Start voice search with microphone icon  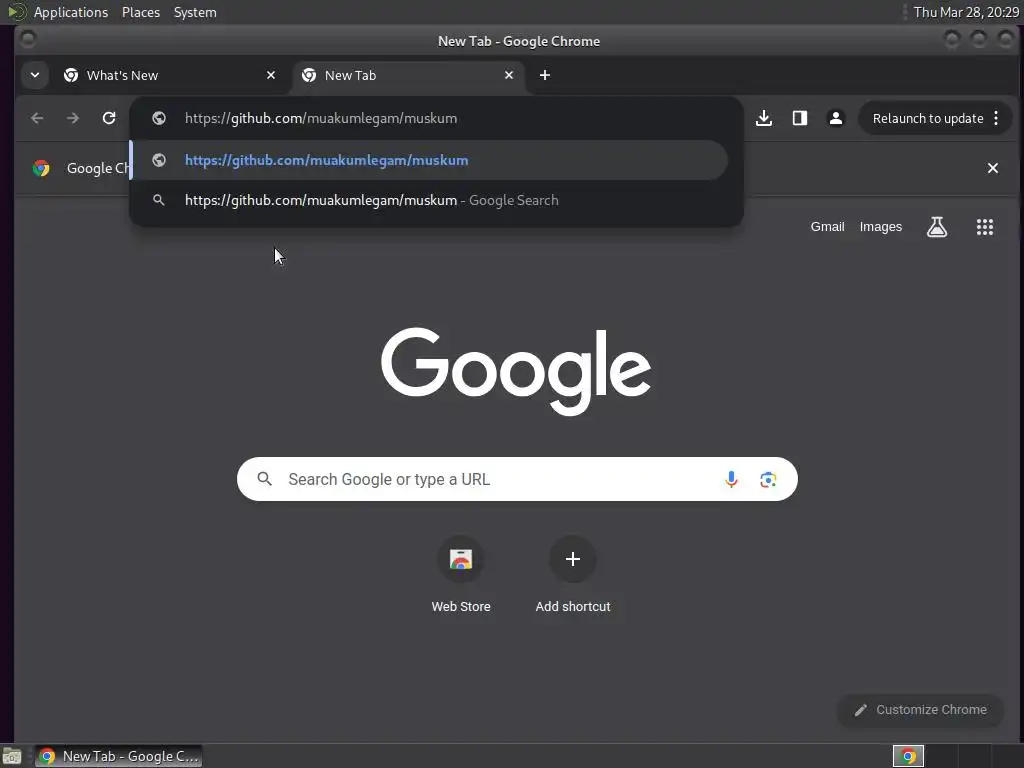tap(731, 479)
